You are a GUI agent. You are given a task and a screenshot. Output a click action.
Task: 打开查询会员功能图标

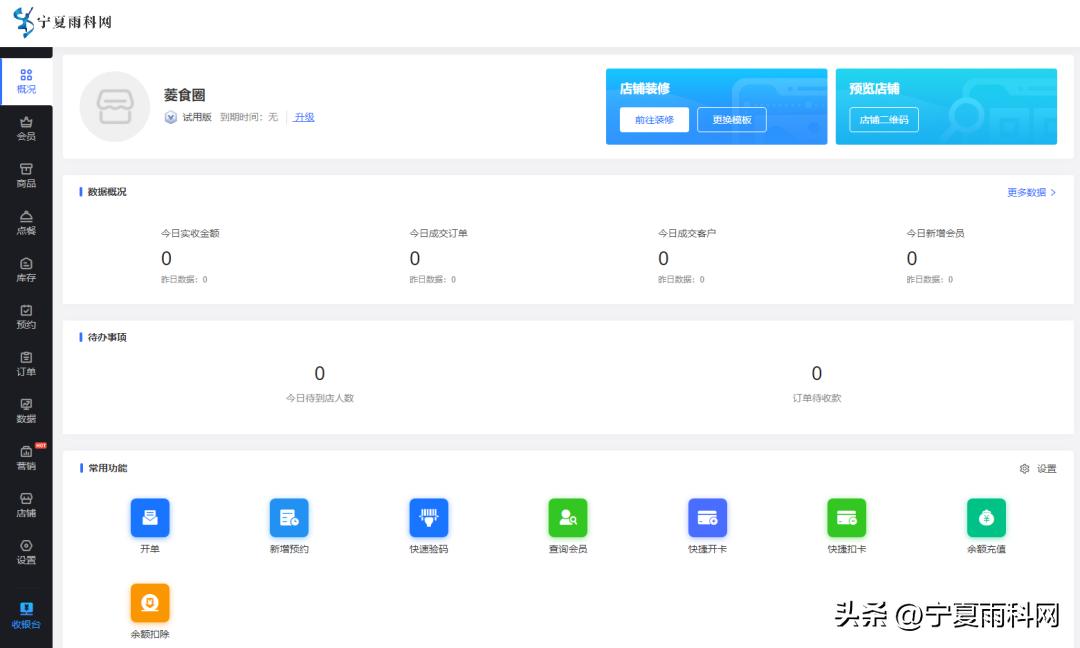pos(568,517)
